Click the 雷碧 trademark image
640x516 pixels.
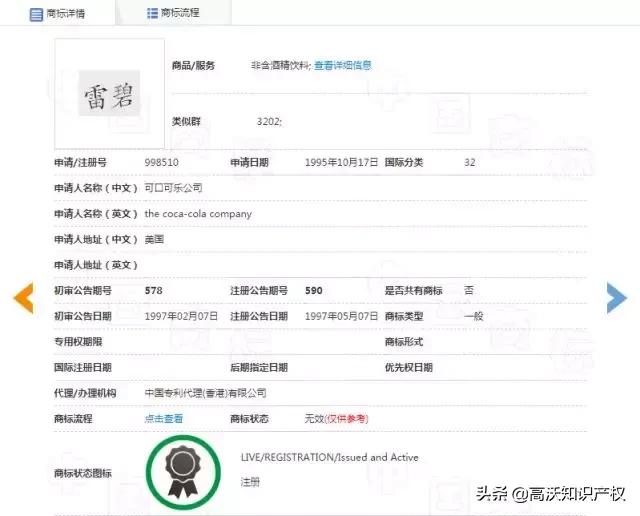[109, 93]
